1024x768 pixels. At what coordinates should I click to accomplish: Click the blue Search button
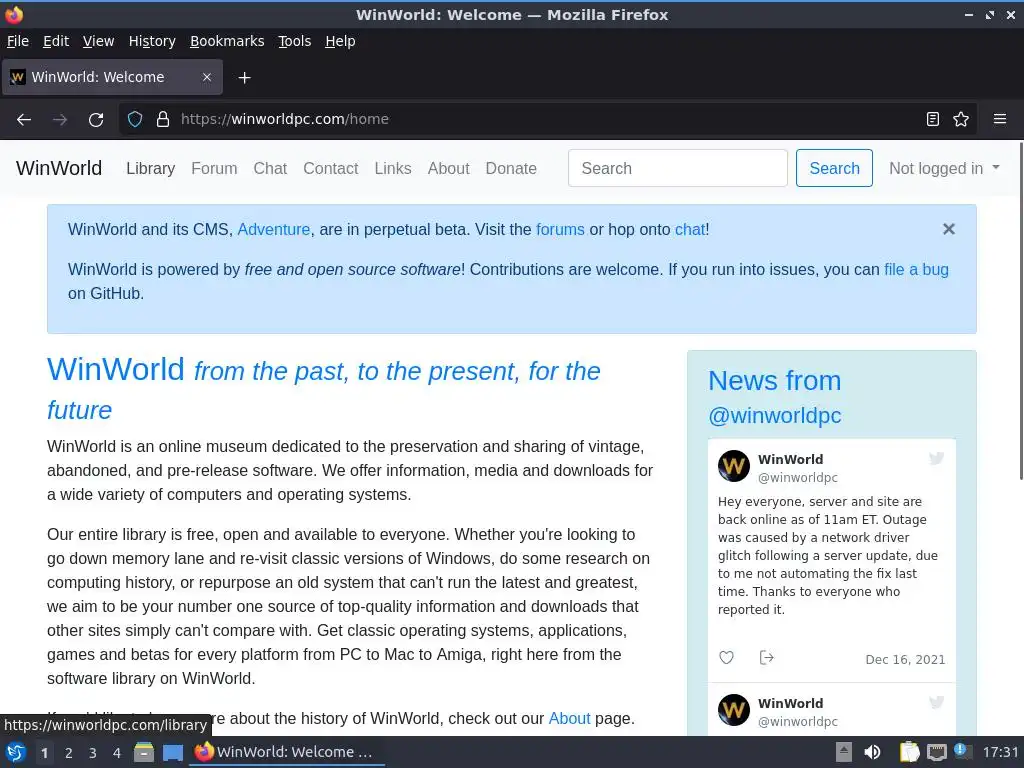(834, 168)
